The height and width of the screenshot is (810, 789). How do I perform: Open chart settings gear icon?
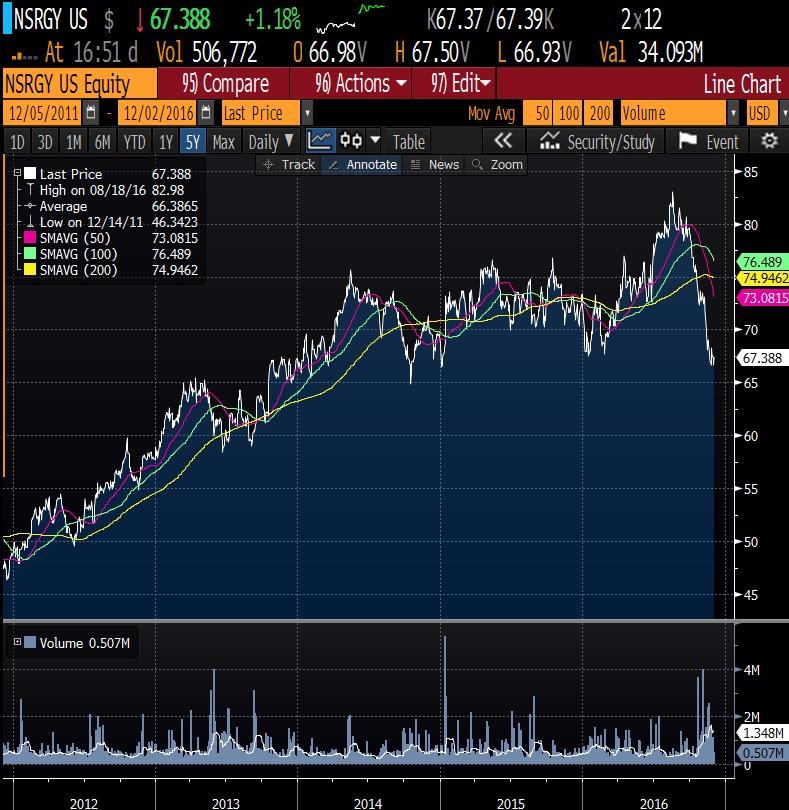click(768, 141)
